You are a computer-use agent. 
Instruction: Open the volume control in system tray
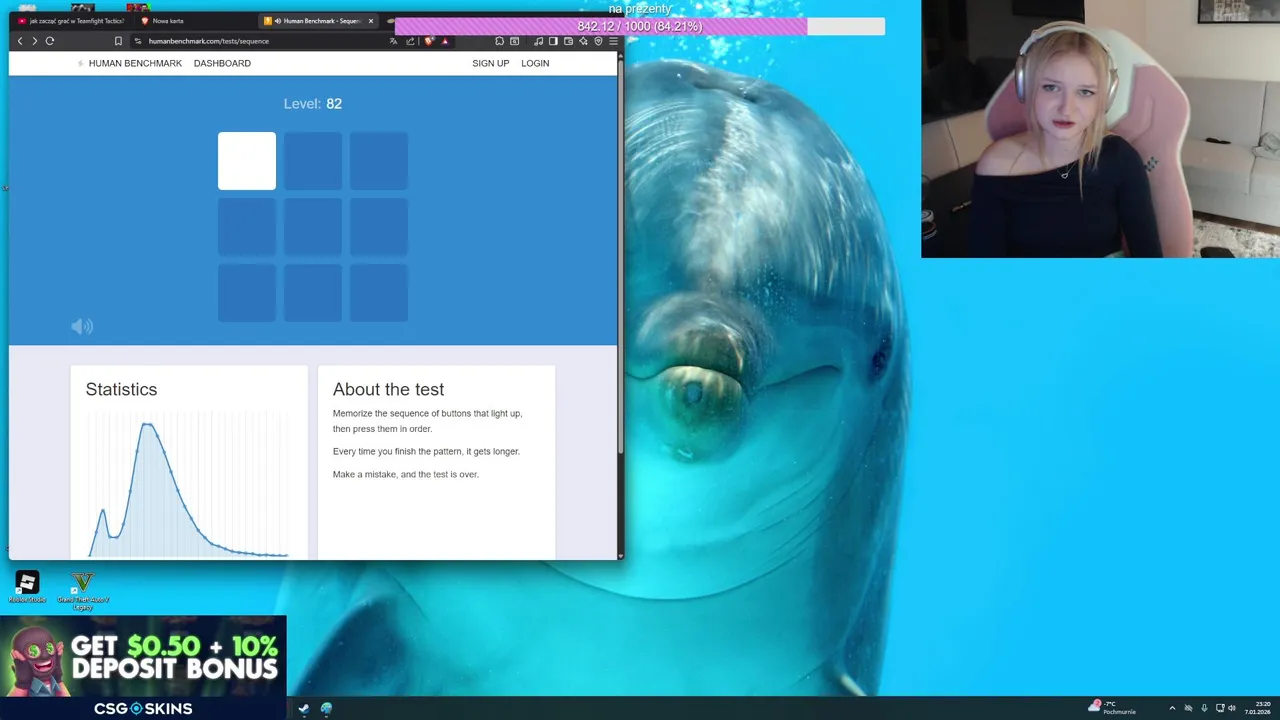tap(1232, 708)
